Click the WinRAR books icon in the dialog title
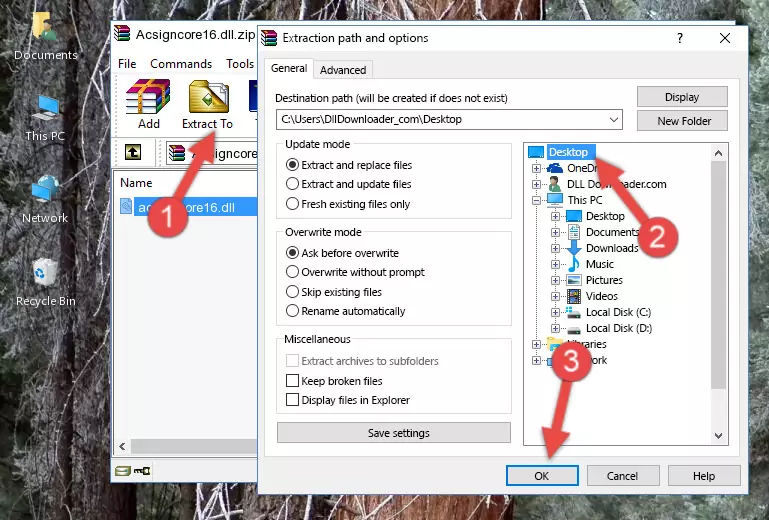Screen dimensions: 769x520 269,38
